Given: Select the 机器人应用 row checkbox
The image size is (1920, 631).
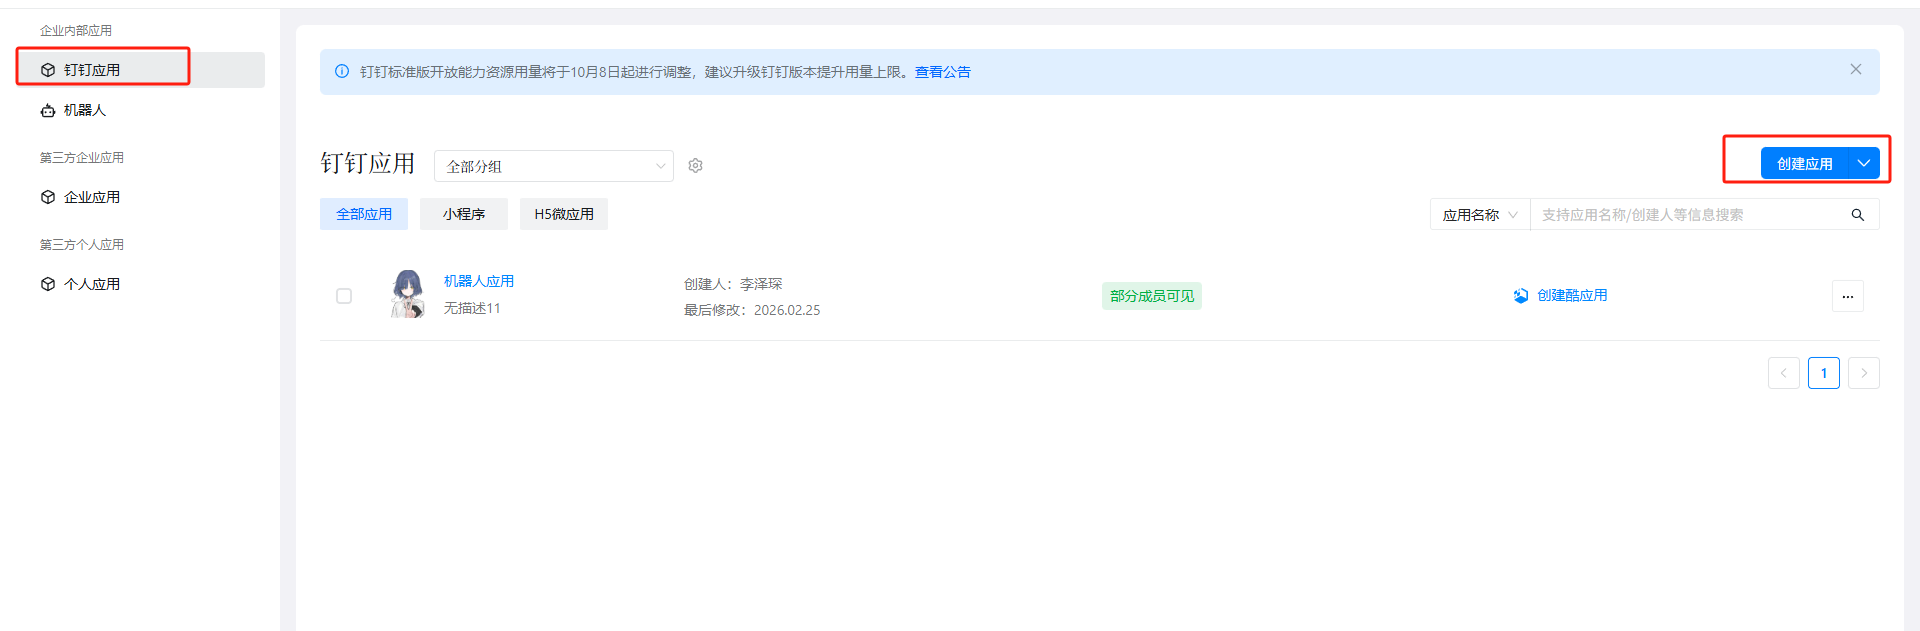Looking at the screenshot, I should coord(344,296).
